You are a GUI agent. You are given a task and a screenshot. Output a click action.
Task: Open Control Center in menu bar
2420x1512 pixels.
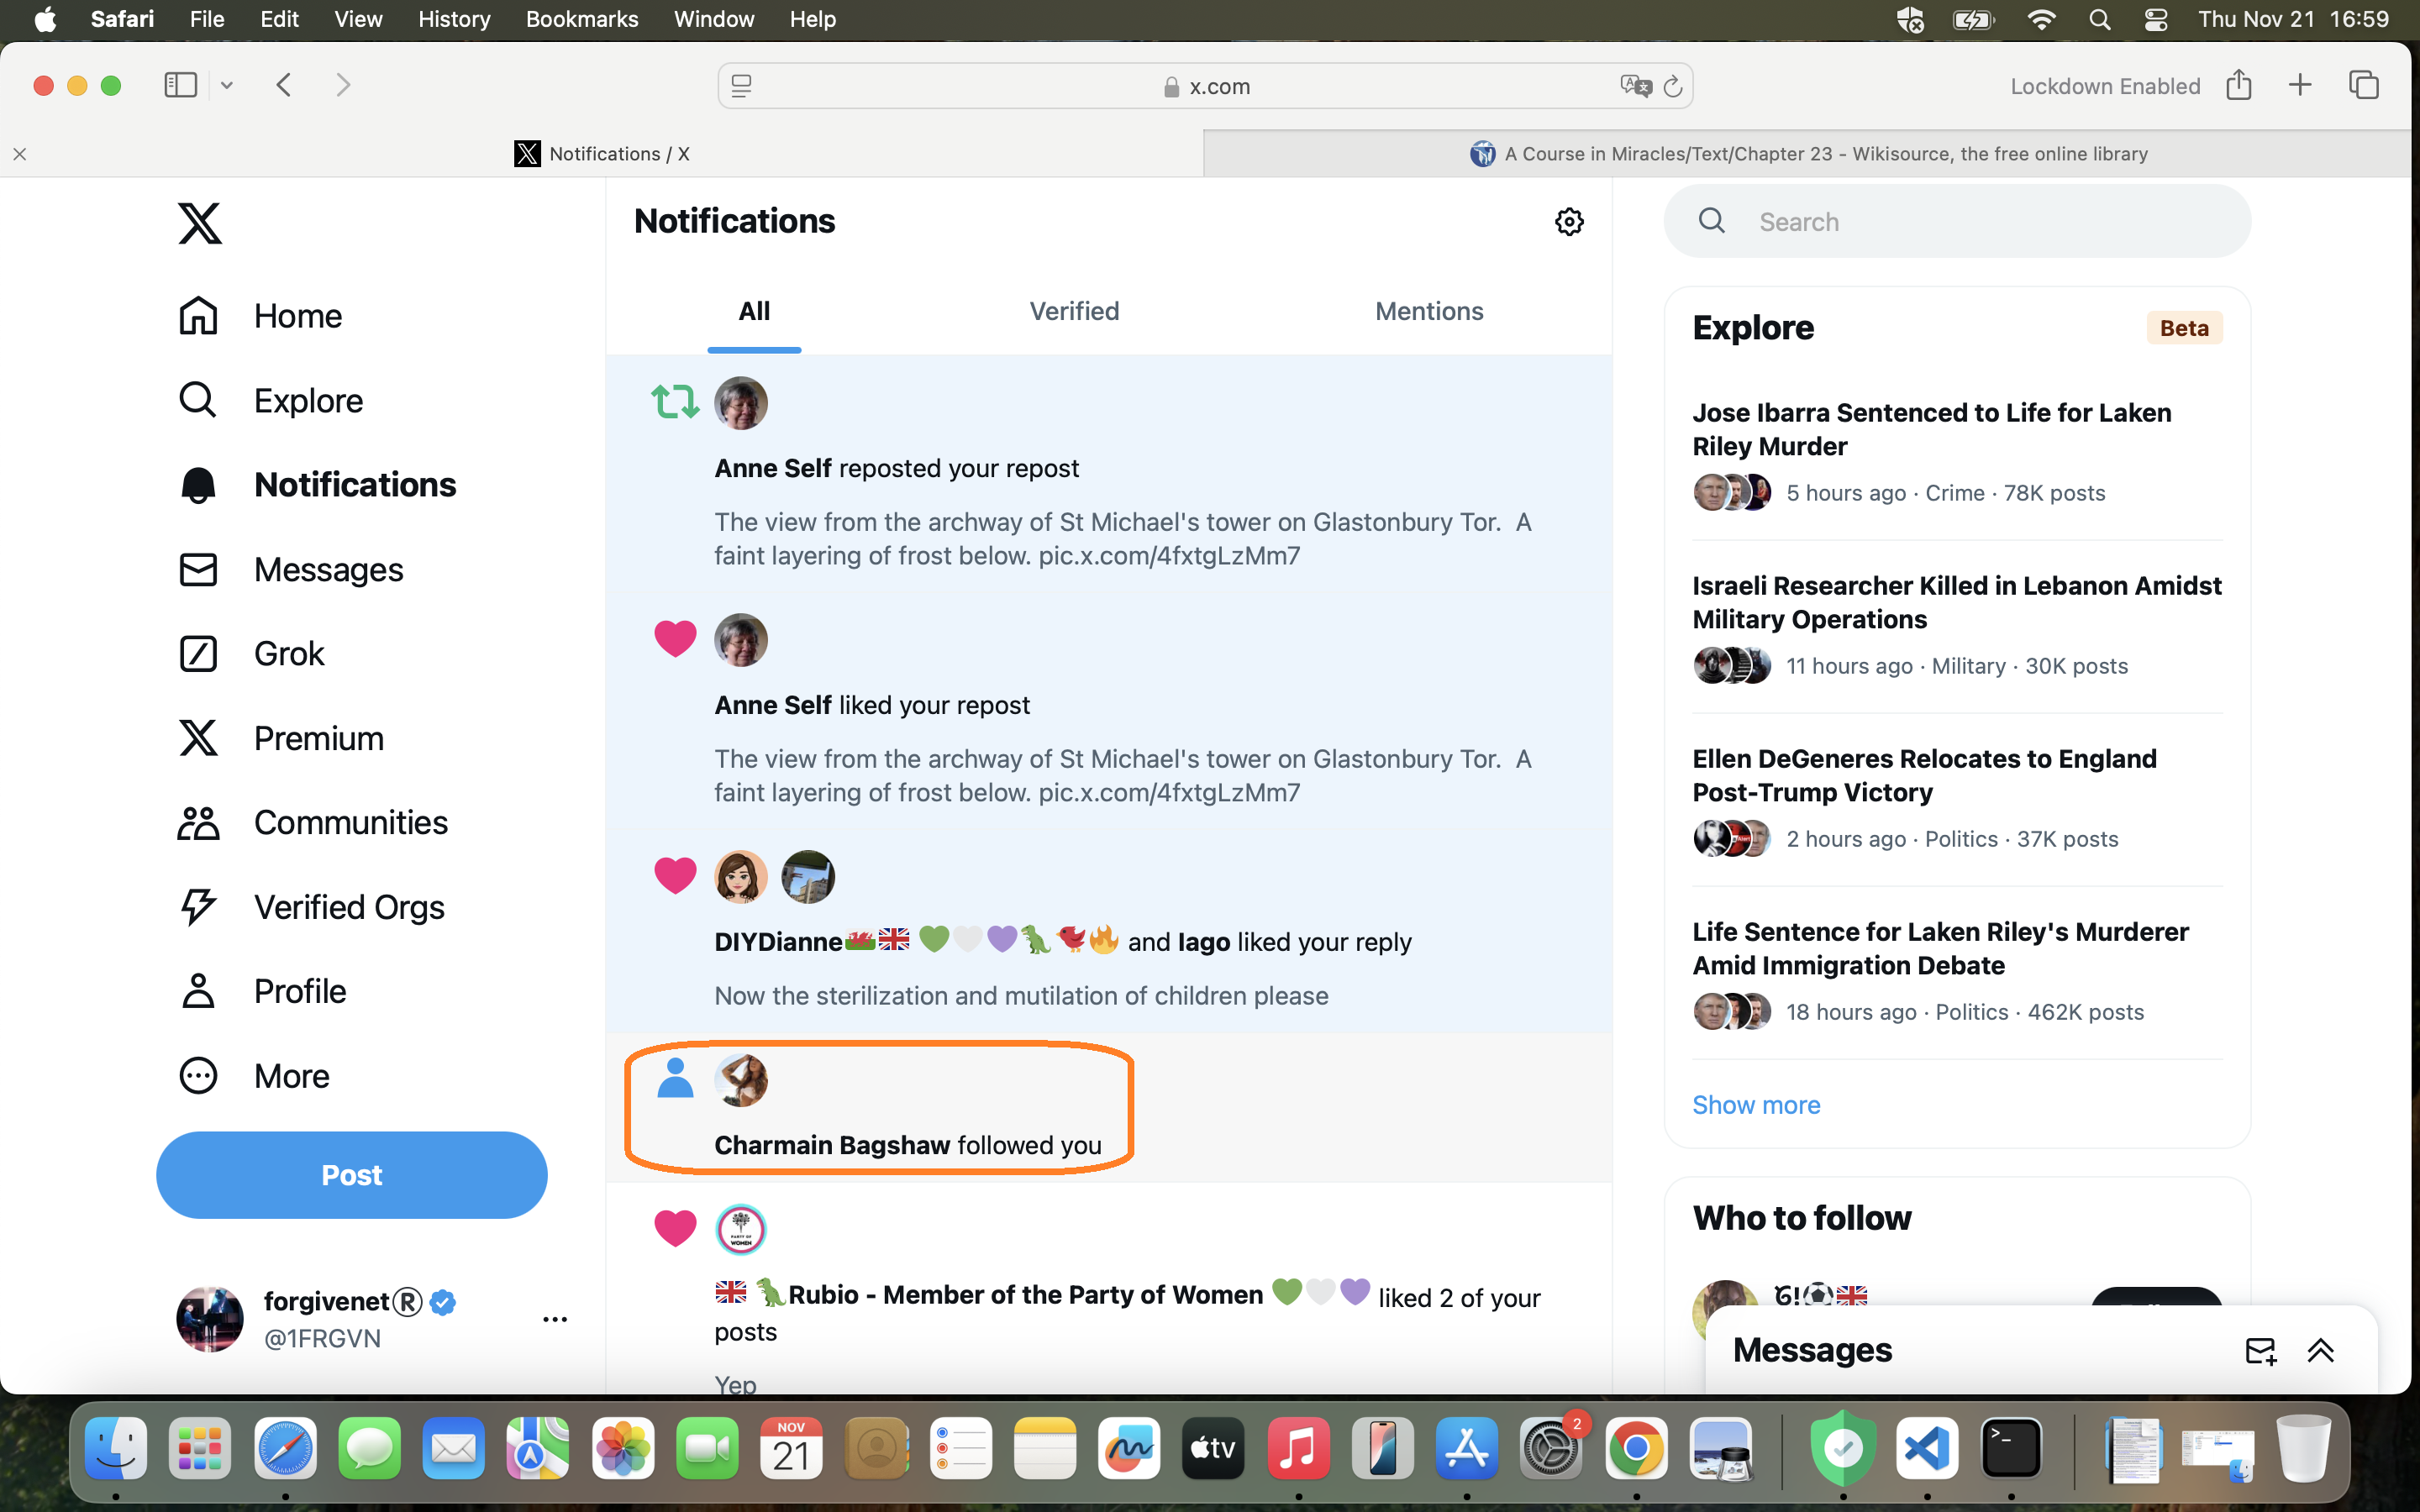tap(2155, 19)
